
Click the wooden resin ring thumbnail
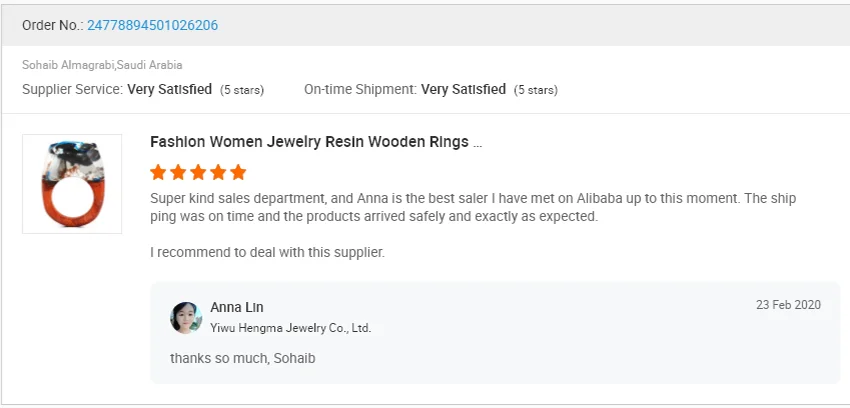click(72, 184)
